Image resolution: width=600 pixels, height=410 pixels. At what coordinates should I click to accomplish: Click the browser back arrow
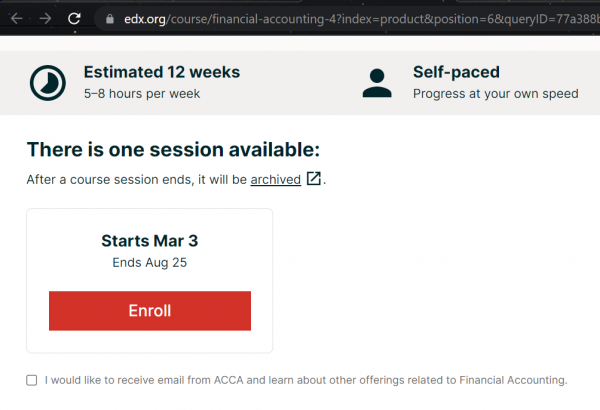pyautogui.click(x=17, y=18)
